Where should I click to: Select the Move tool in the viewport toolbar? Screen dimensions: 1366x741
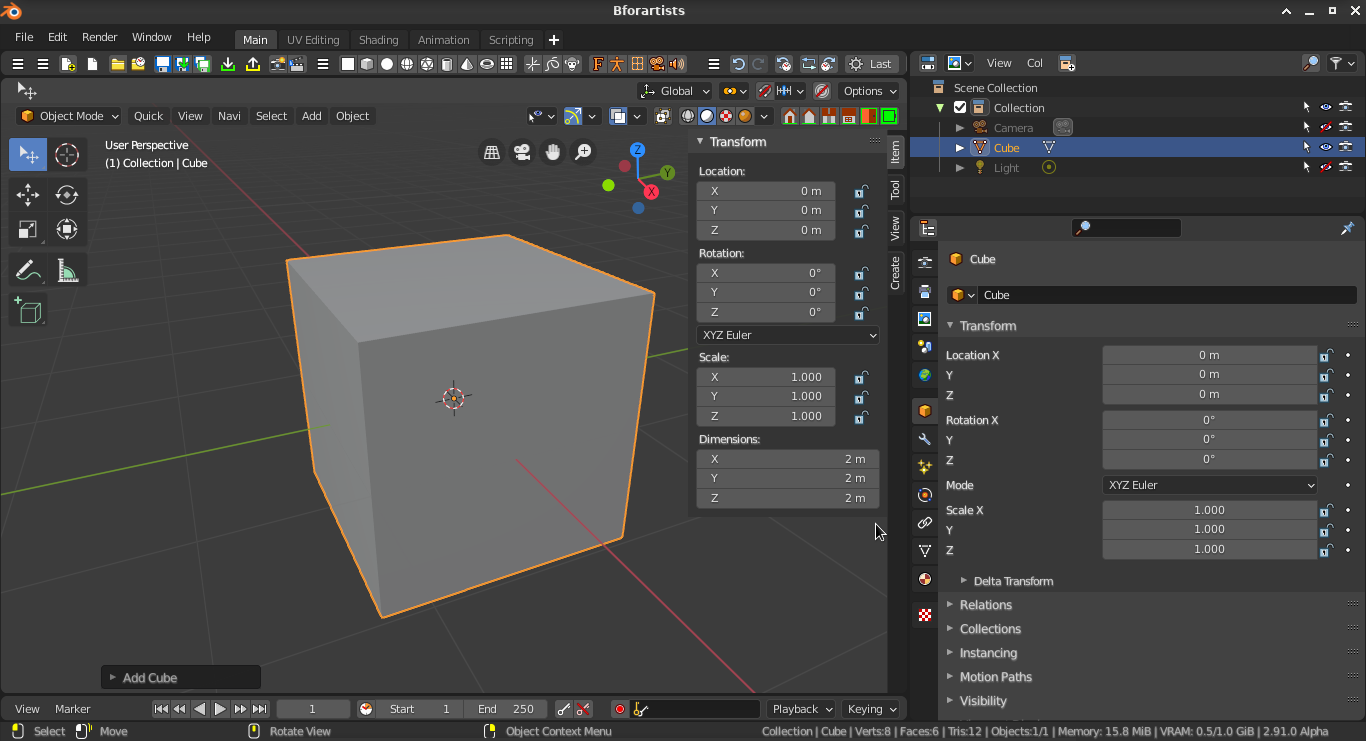tap(28, 195)
